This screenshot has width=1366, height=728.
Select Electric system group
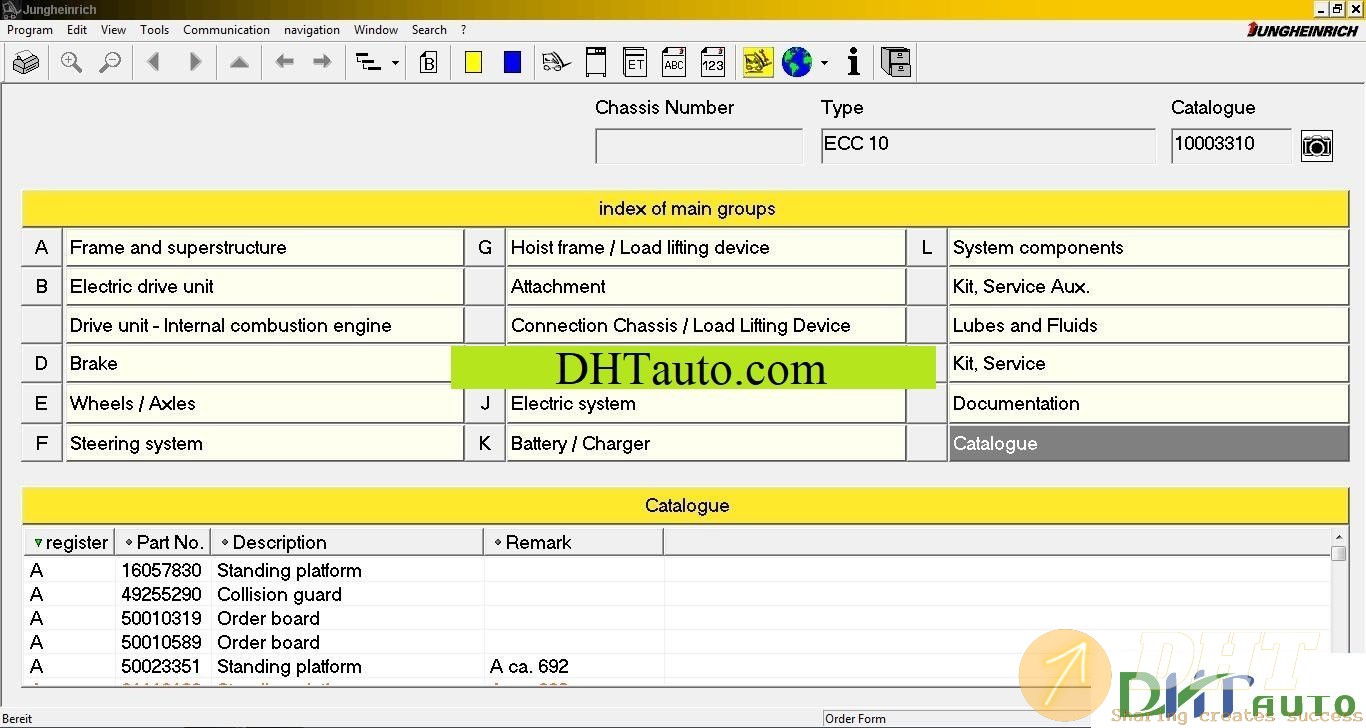coord(706,404)
